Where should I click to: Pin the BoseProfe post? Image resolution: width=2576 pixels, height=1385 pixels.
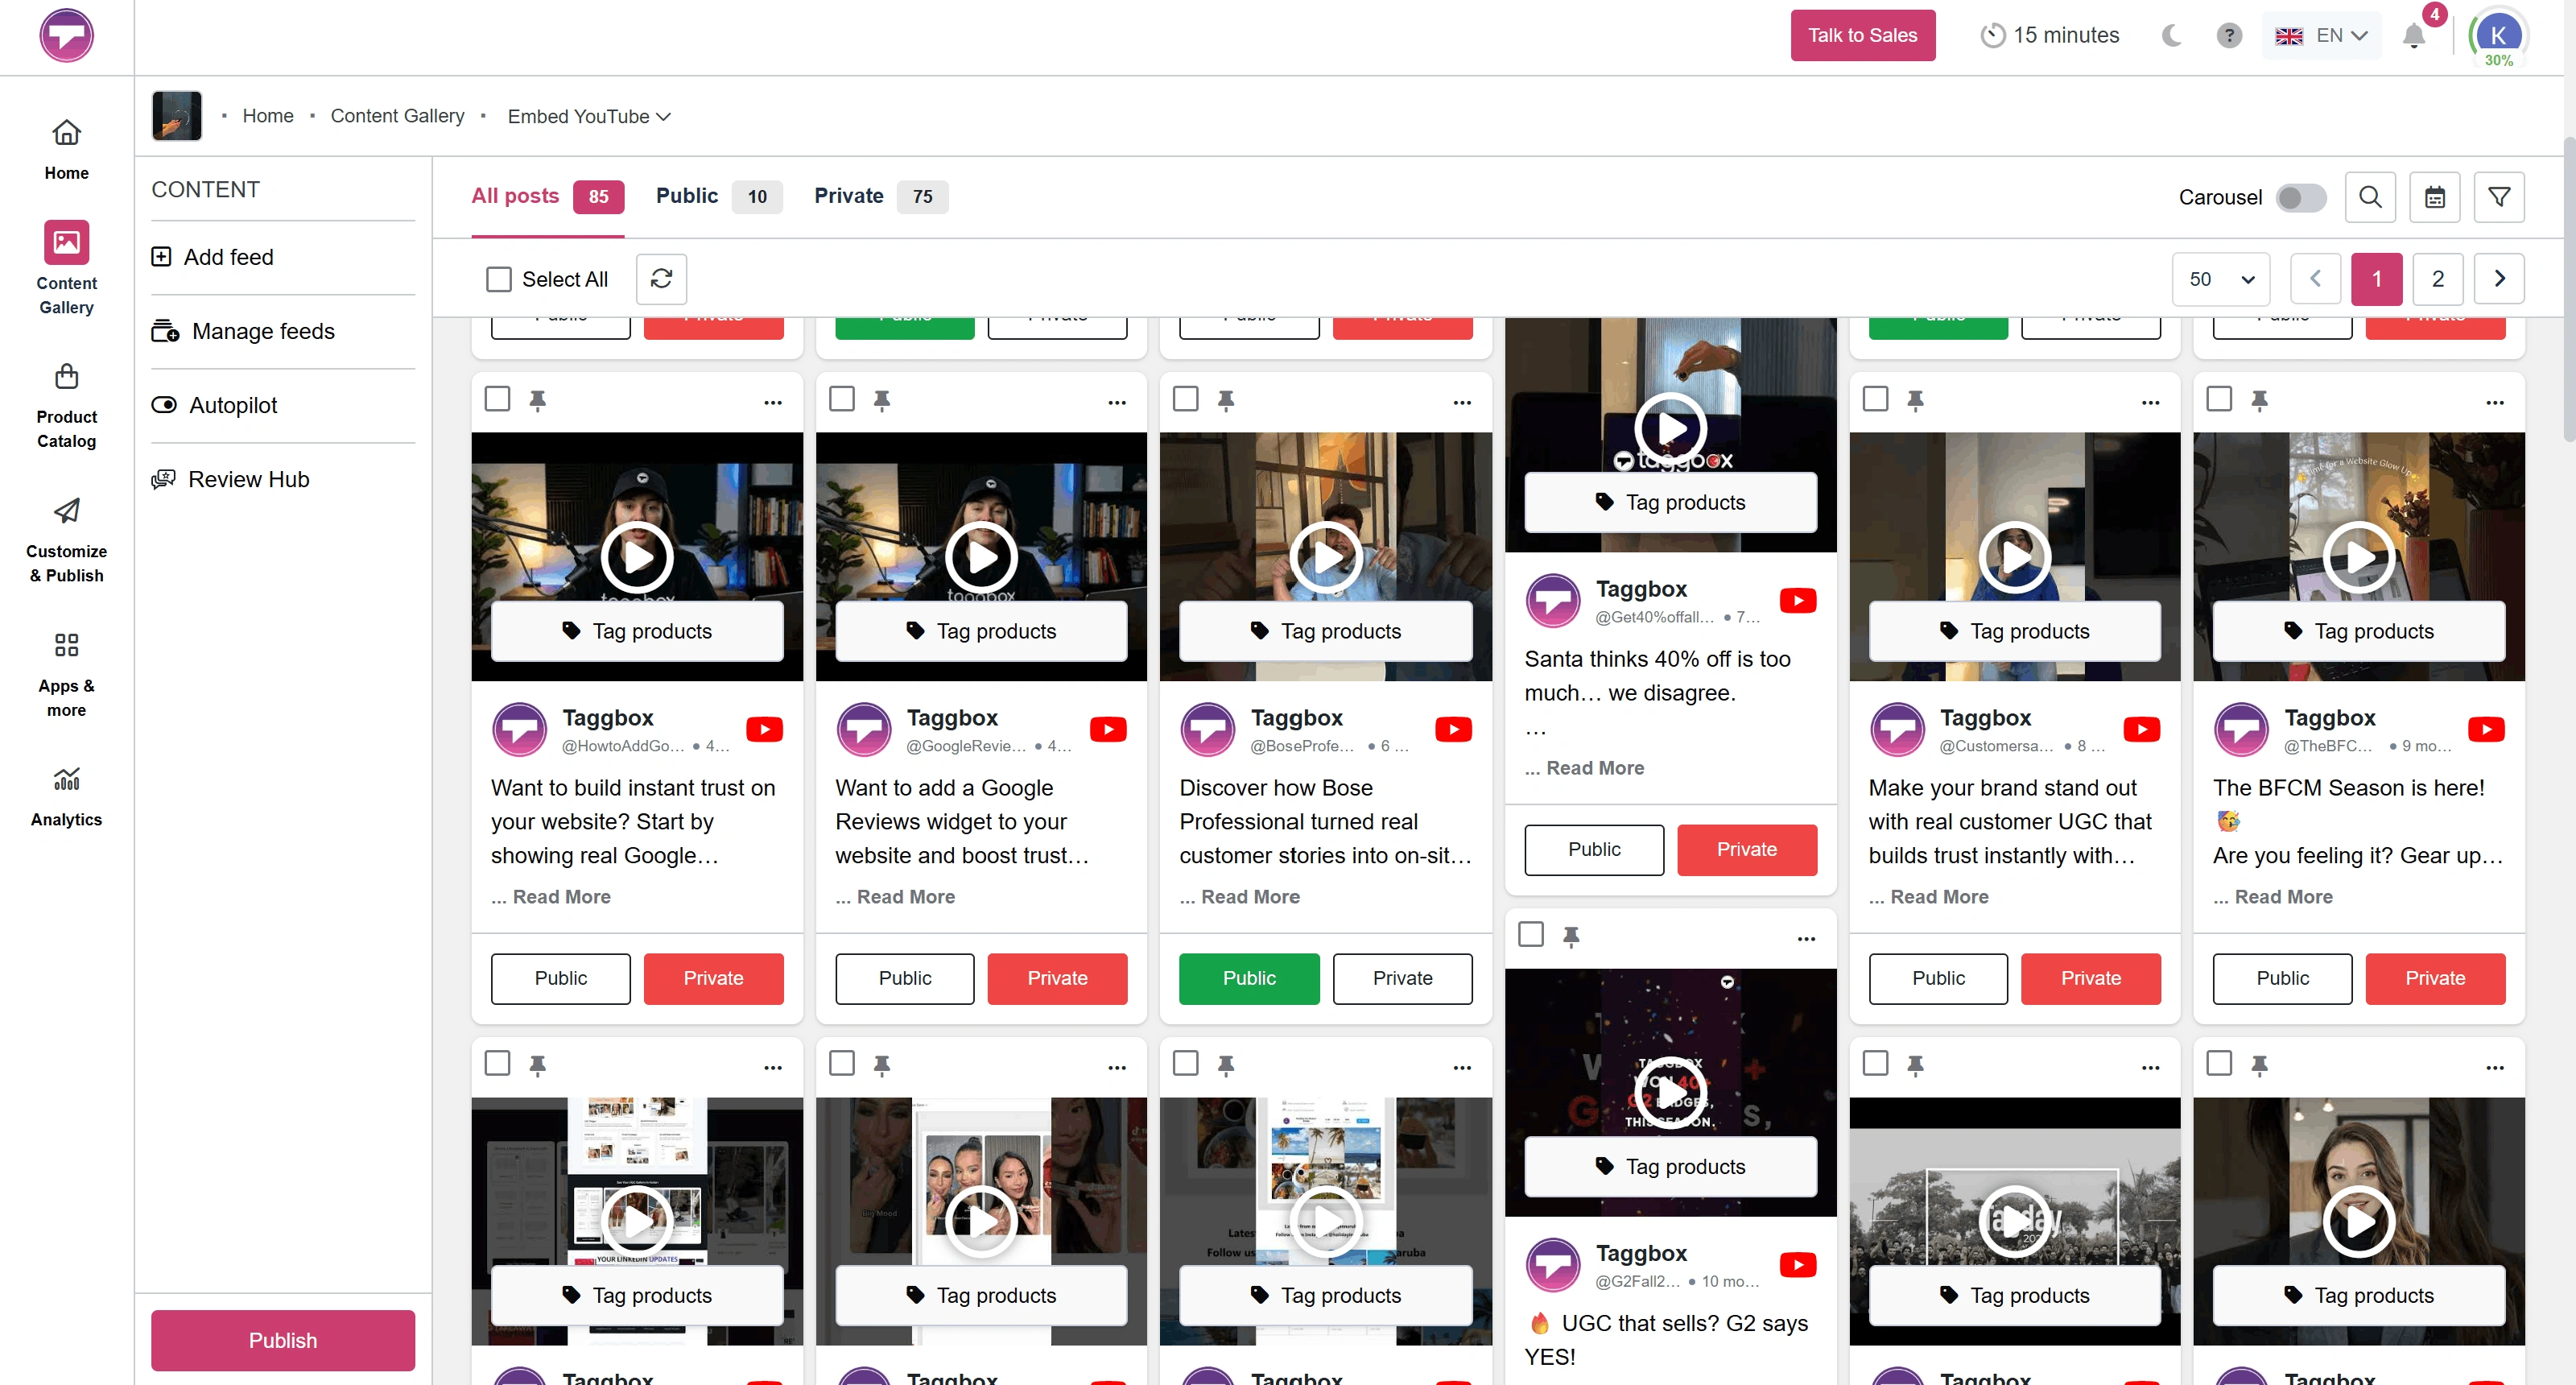click(1226, 401)
